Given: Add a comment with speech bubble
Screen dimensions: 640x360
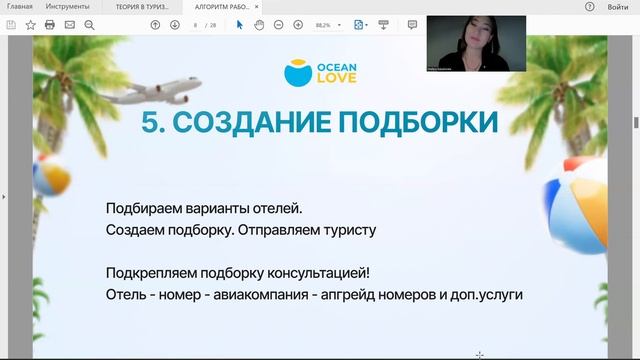Looking at the screenshot, I should pos(412,25).
